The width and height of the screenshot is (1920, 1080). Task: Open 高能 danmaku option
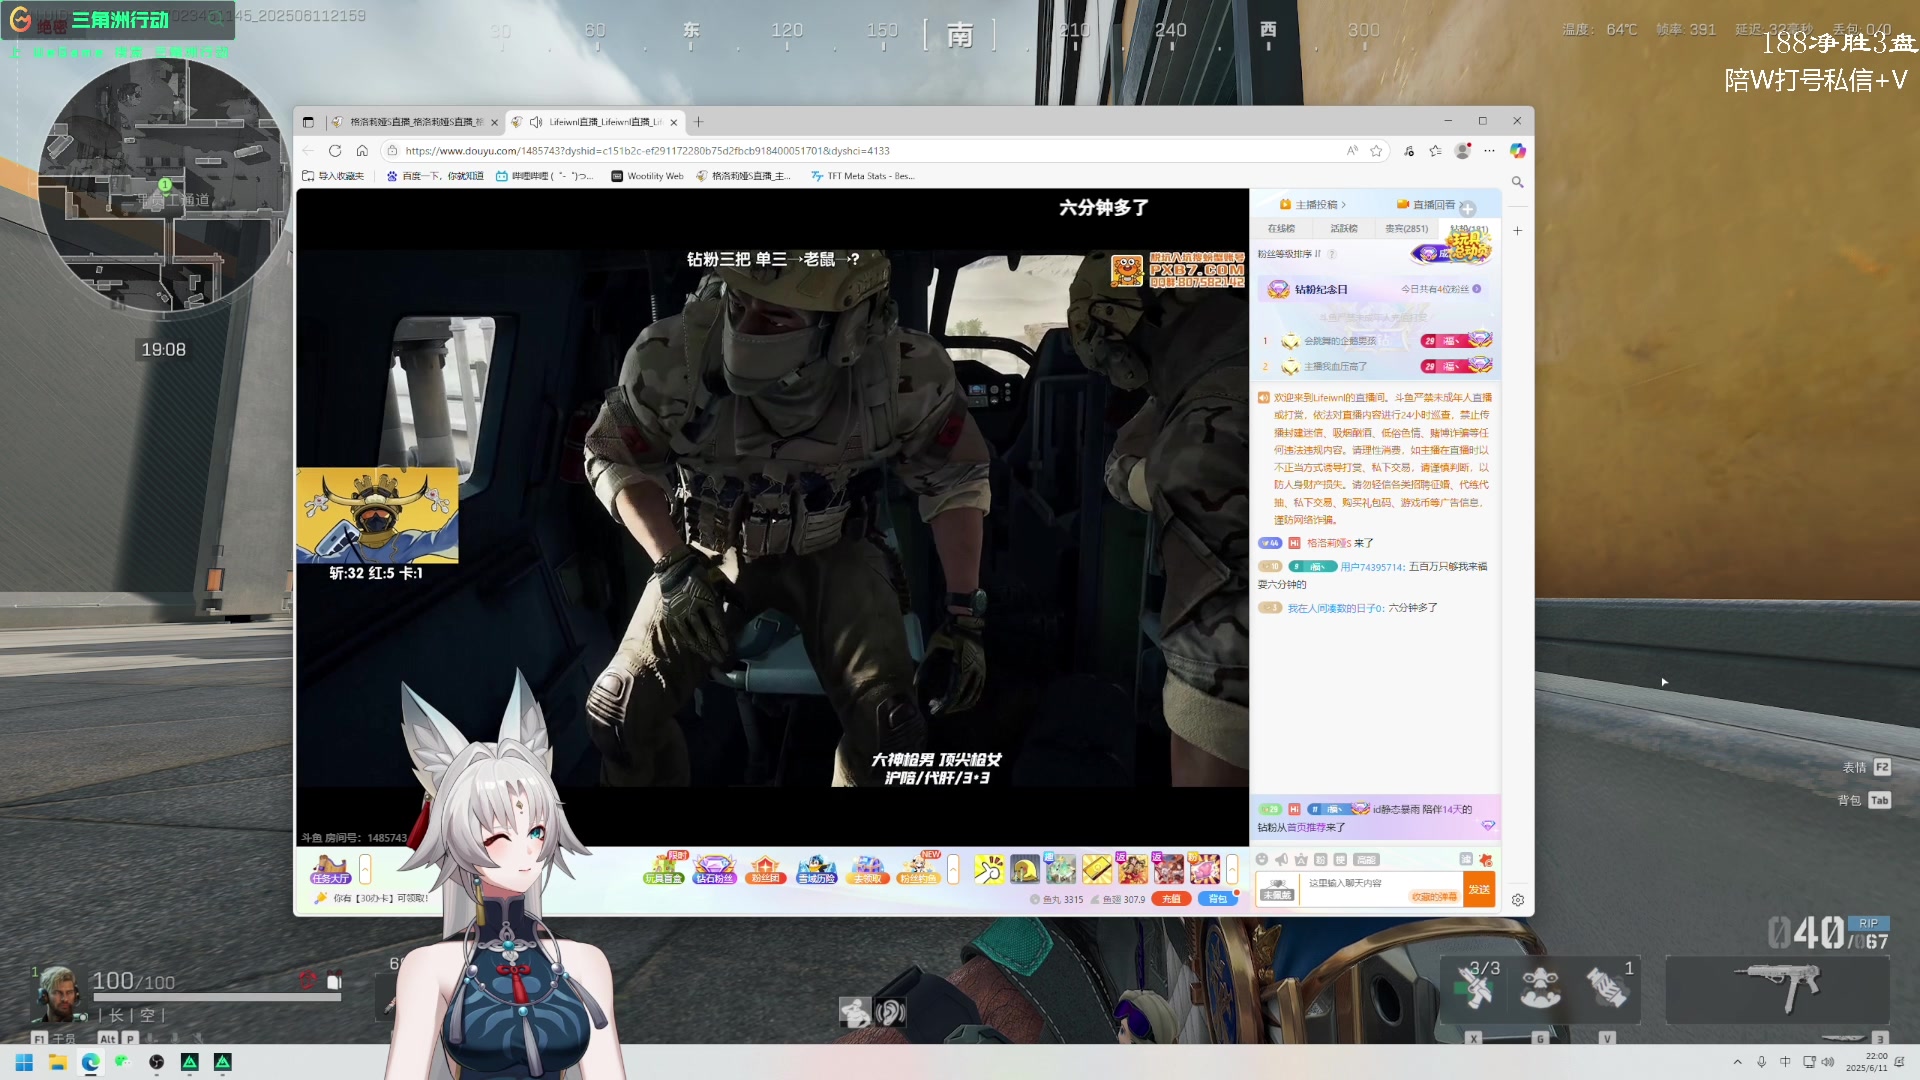[x=1366, y=860]
